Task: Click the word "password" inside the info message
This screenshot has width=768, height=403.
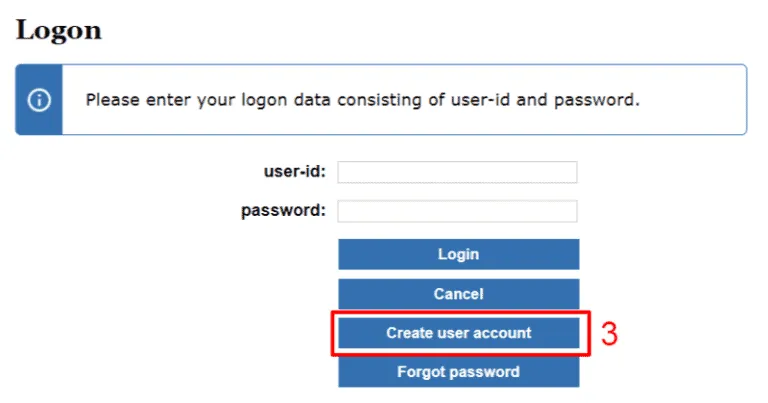Action: click(x=594, y=100)
